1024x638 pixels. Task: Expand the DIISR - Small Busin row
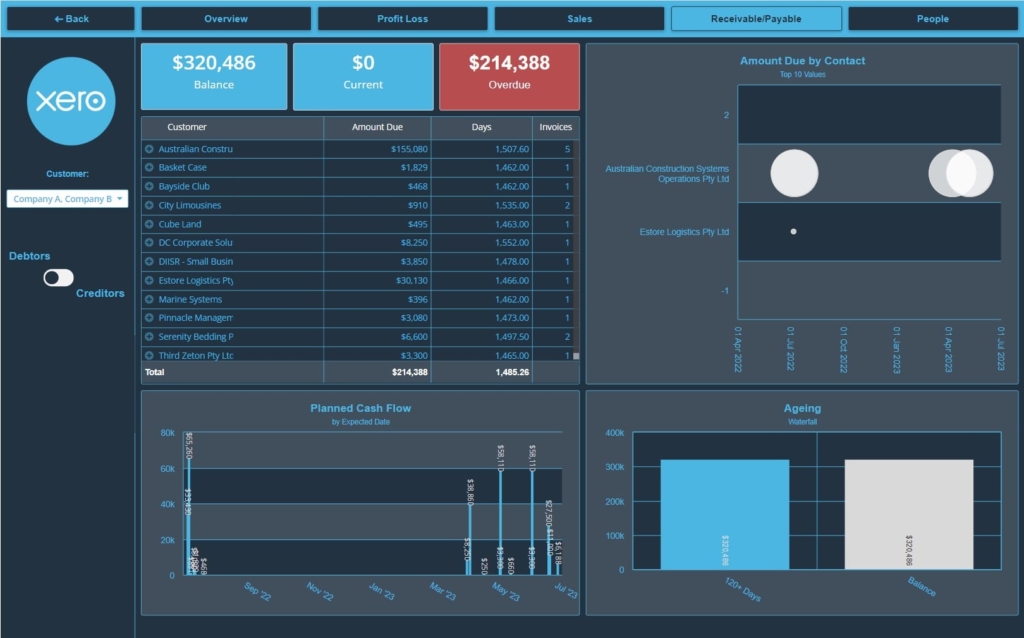149,261
